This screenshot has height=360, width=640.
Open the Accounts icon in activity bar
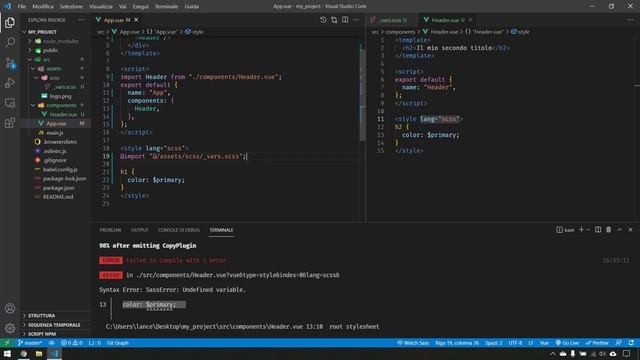click(10, 308)
